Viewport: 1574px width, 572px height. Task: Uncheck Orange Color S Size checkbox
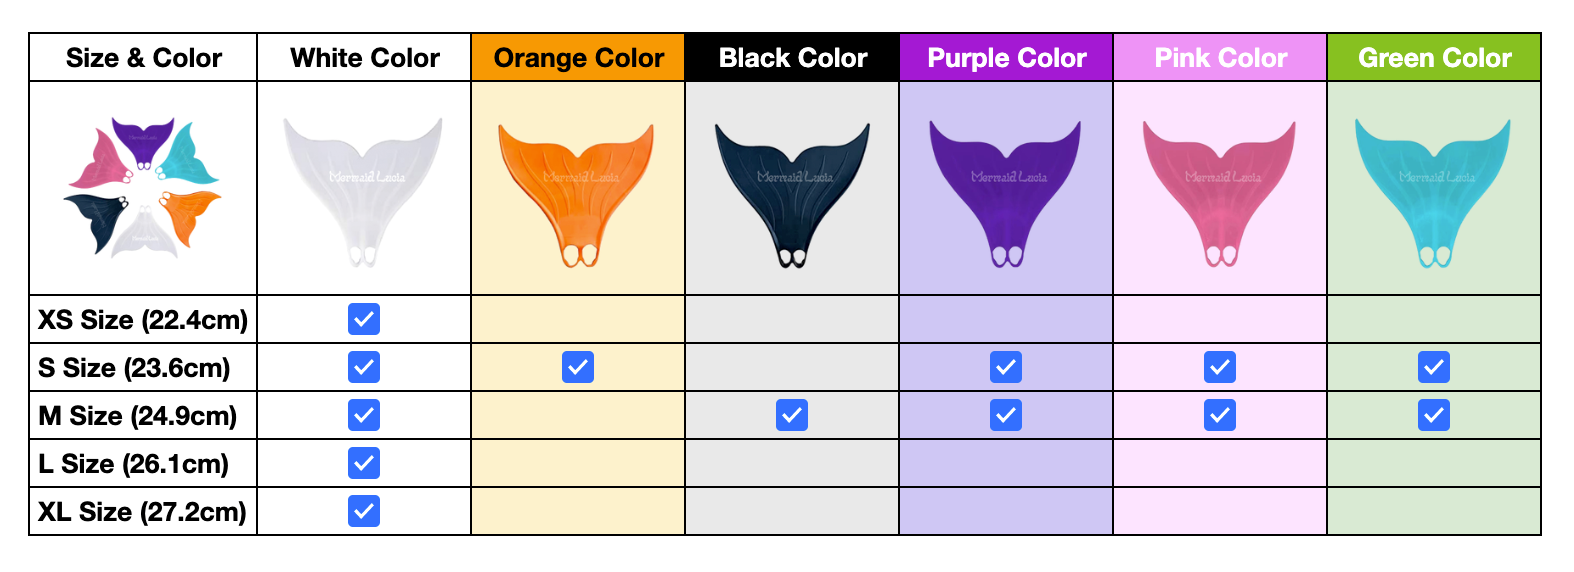[x=578, y=367]
